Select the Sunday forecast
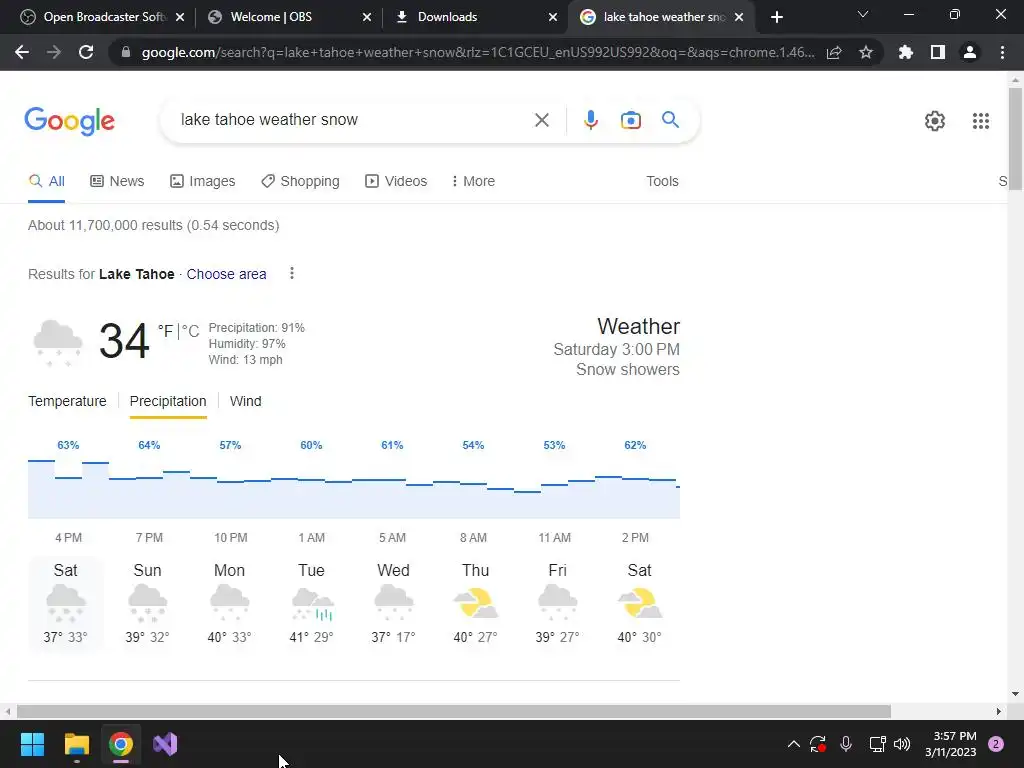This screenshot has height=768, width=1024. [148, 603]
